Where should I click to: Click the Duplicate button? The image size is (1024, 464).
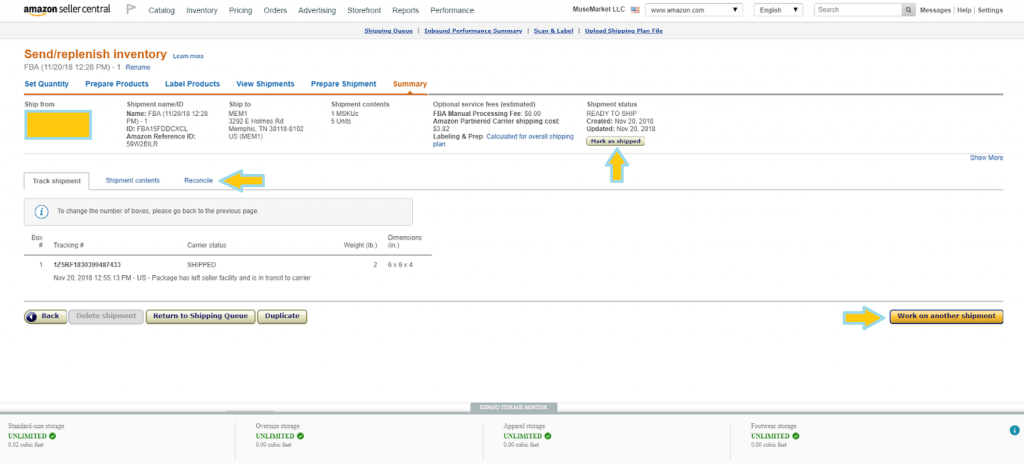282,316
